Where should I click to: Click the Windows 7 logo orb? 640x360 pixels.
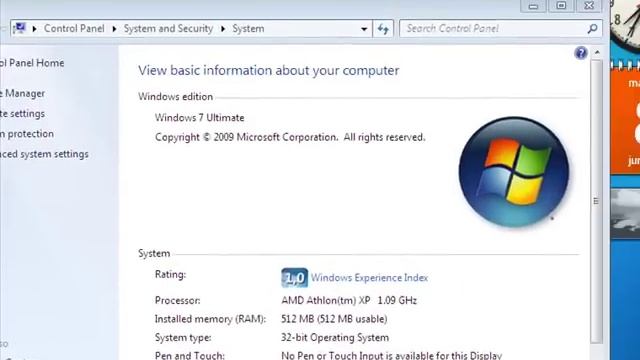point(514,172)
